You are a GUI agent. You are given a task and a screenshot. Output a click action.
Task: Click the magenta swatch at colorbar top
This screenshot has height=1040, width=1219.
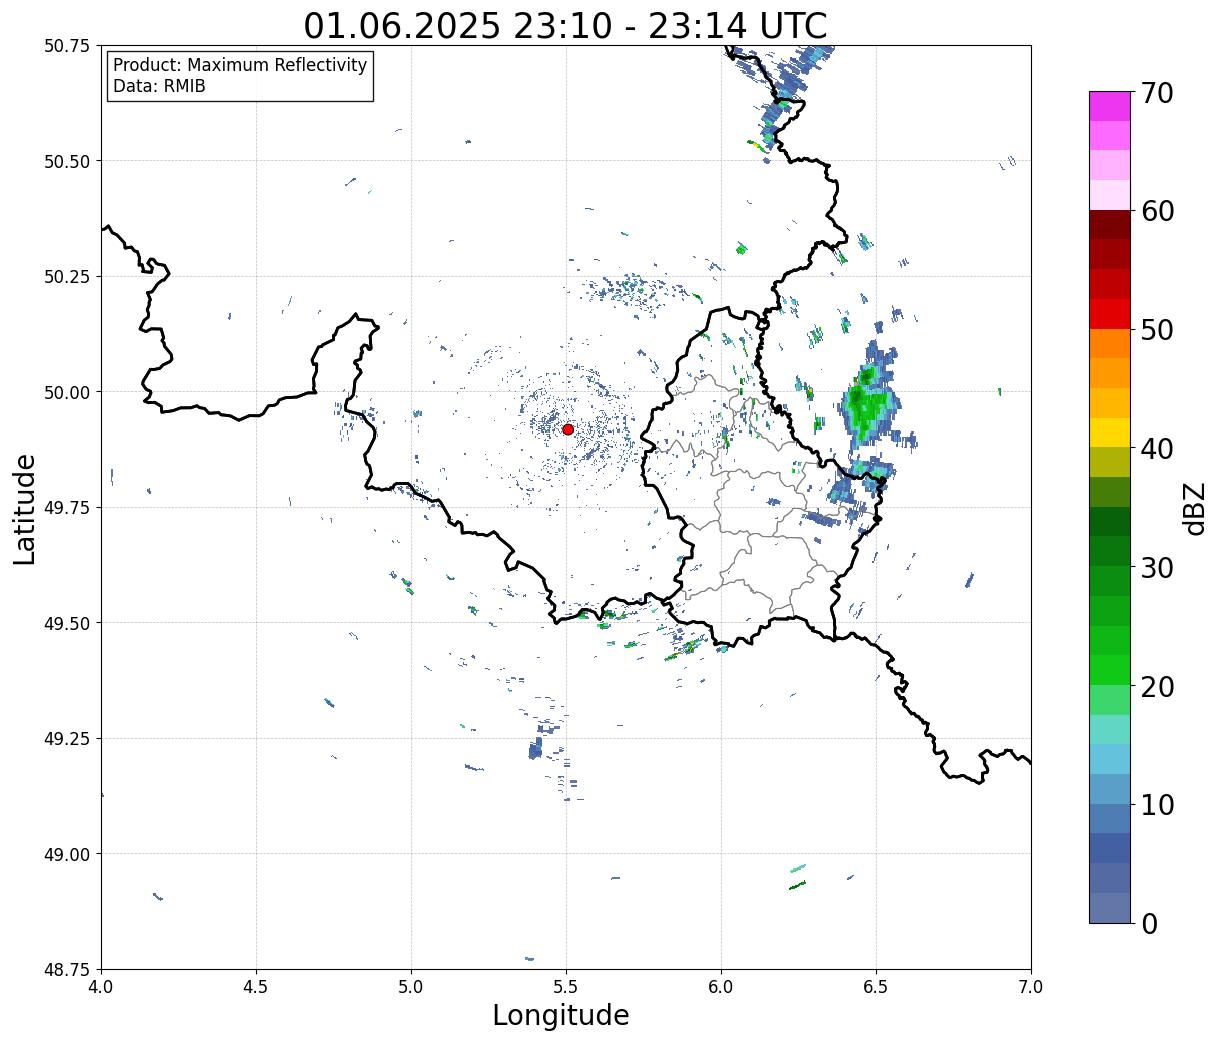pos(1110,106)
